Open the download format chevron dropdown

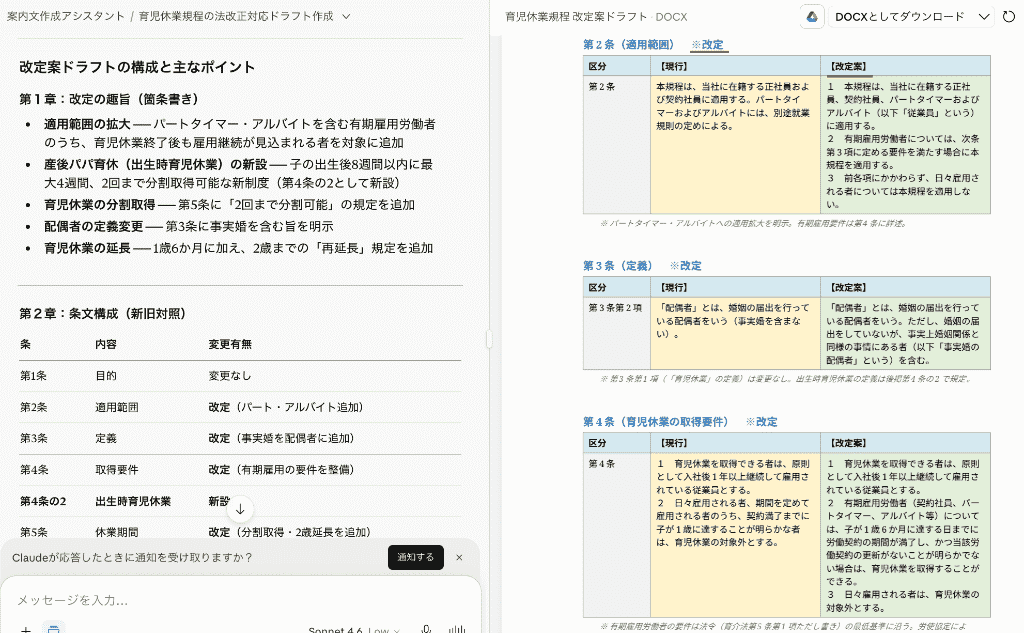[984, 17]
